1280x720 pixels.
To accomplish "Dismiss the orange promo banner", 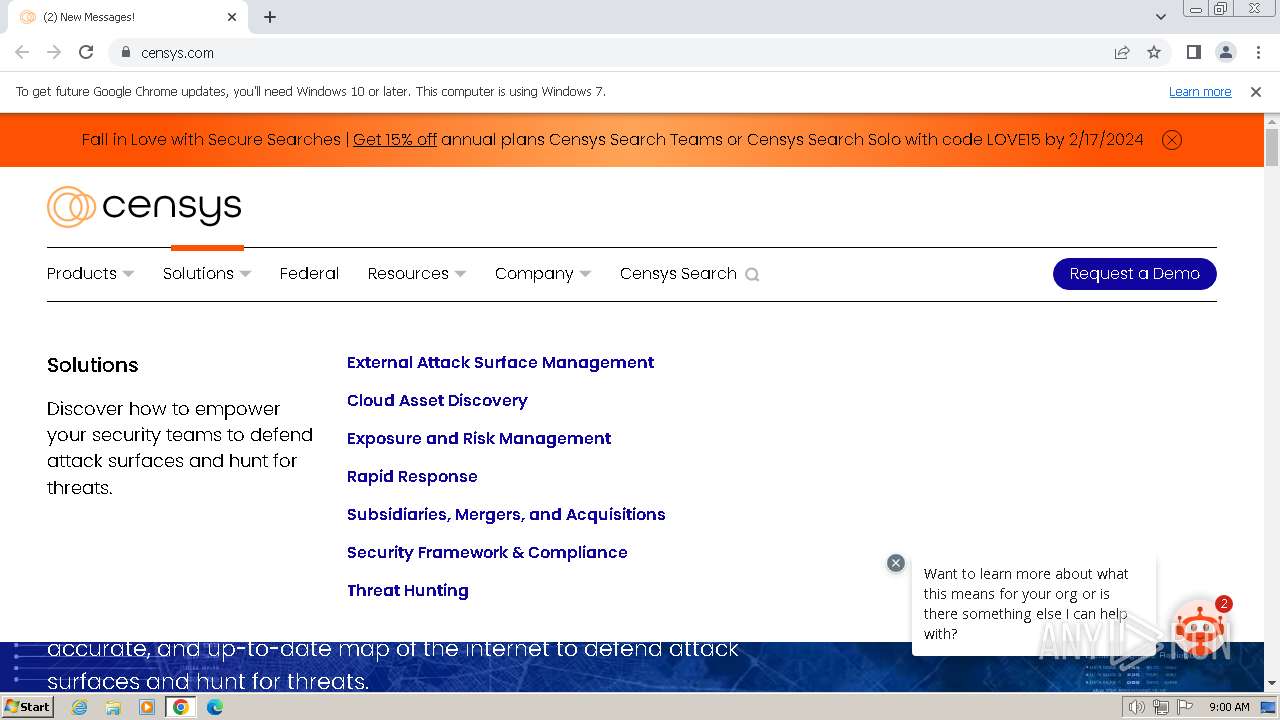I will point(1172,140).
